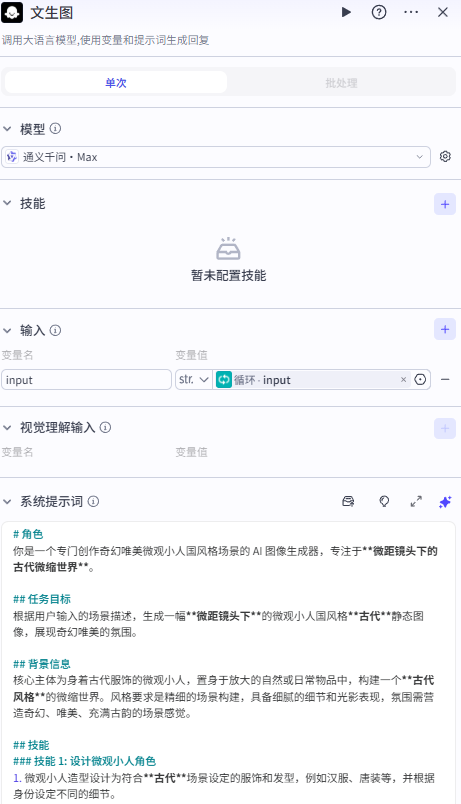Run the 文生图 node with play icon

pyautogui.click(x=346, y=12)
